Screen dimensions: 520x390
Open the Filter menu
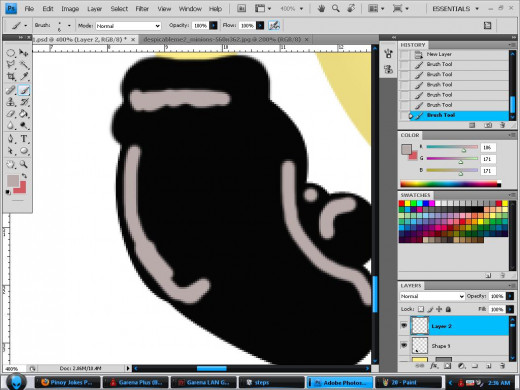(x=142, y=9)
